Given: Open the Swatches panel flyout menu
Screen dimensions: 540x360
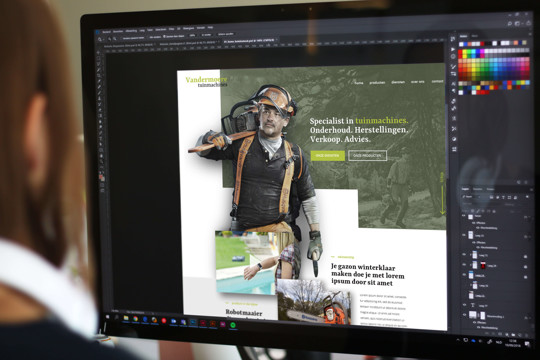Looking at the screenshot, I should pyautogui.click(x=530, y=34).
